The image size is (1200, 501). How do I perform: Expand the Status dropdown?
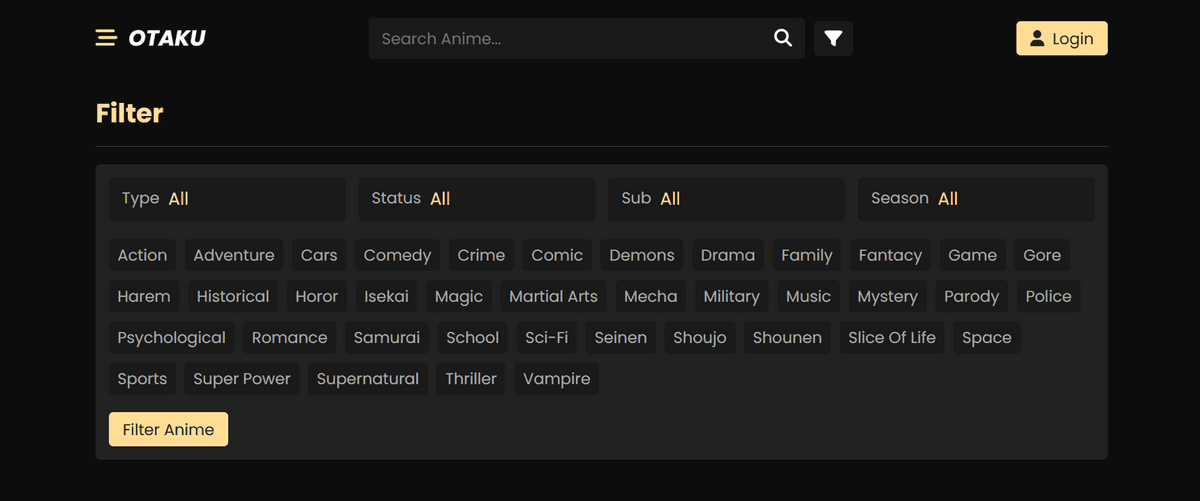(477, 199)
